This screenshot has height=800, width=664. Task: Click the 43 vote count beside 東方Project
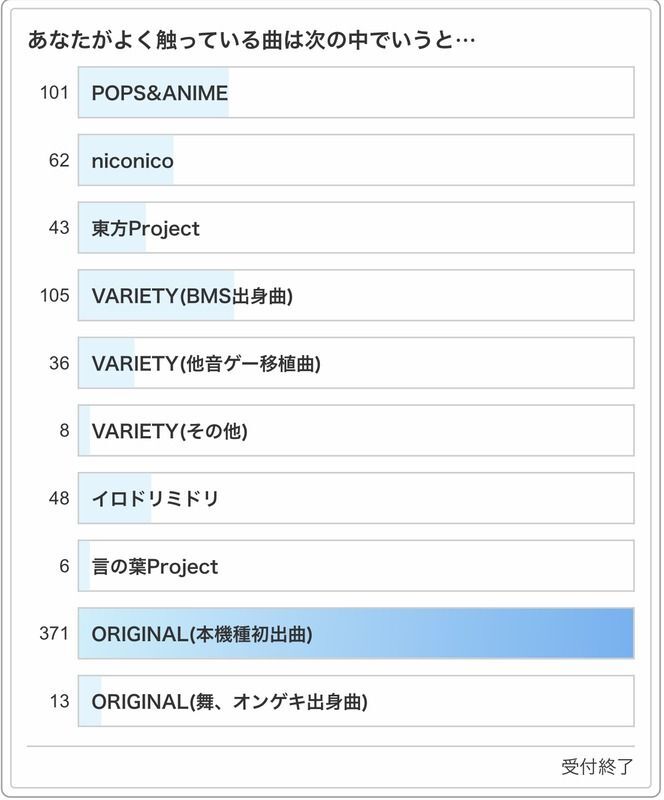(x=59, y=228)
